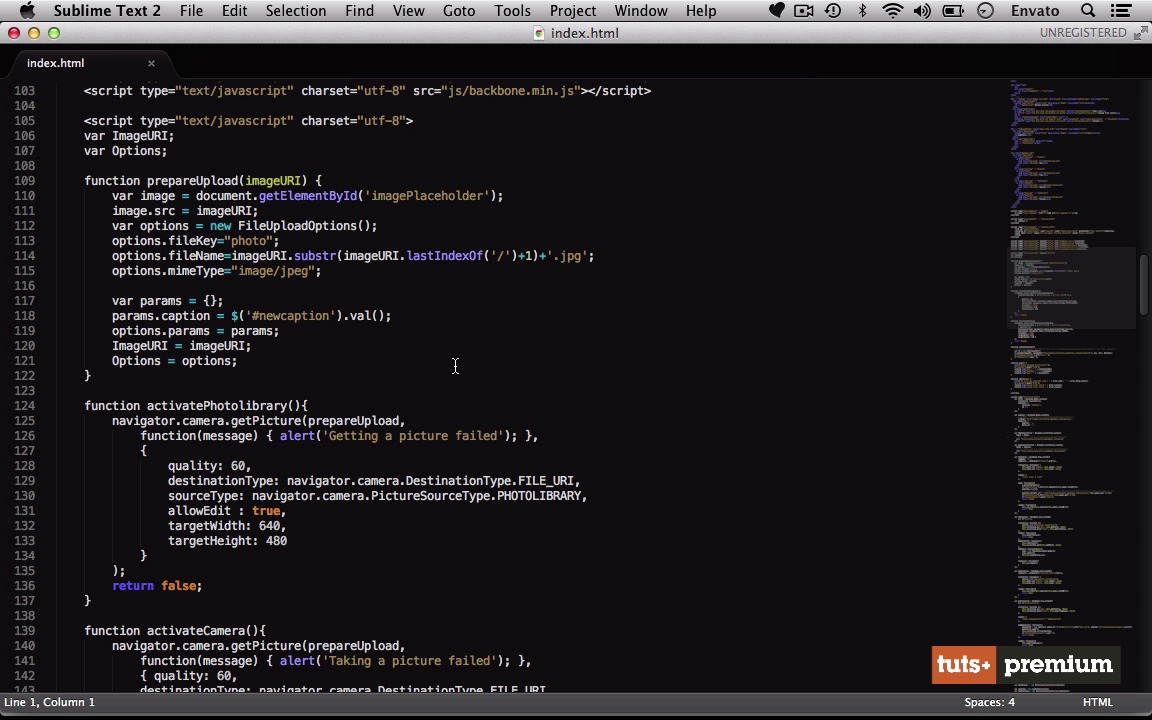
Task: Open Spotlight search magnifier
Action: (x=1088, y=10)
